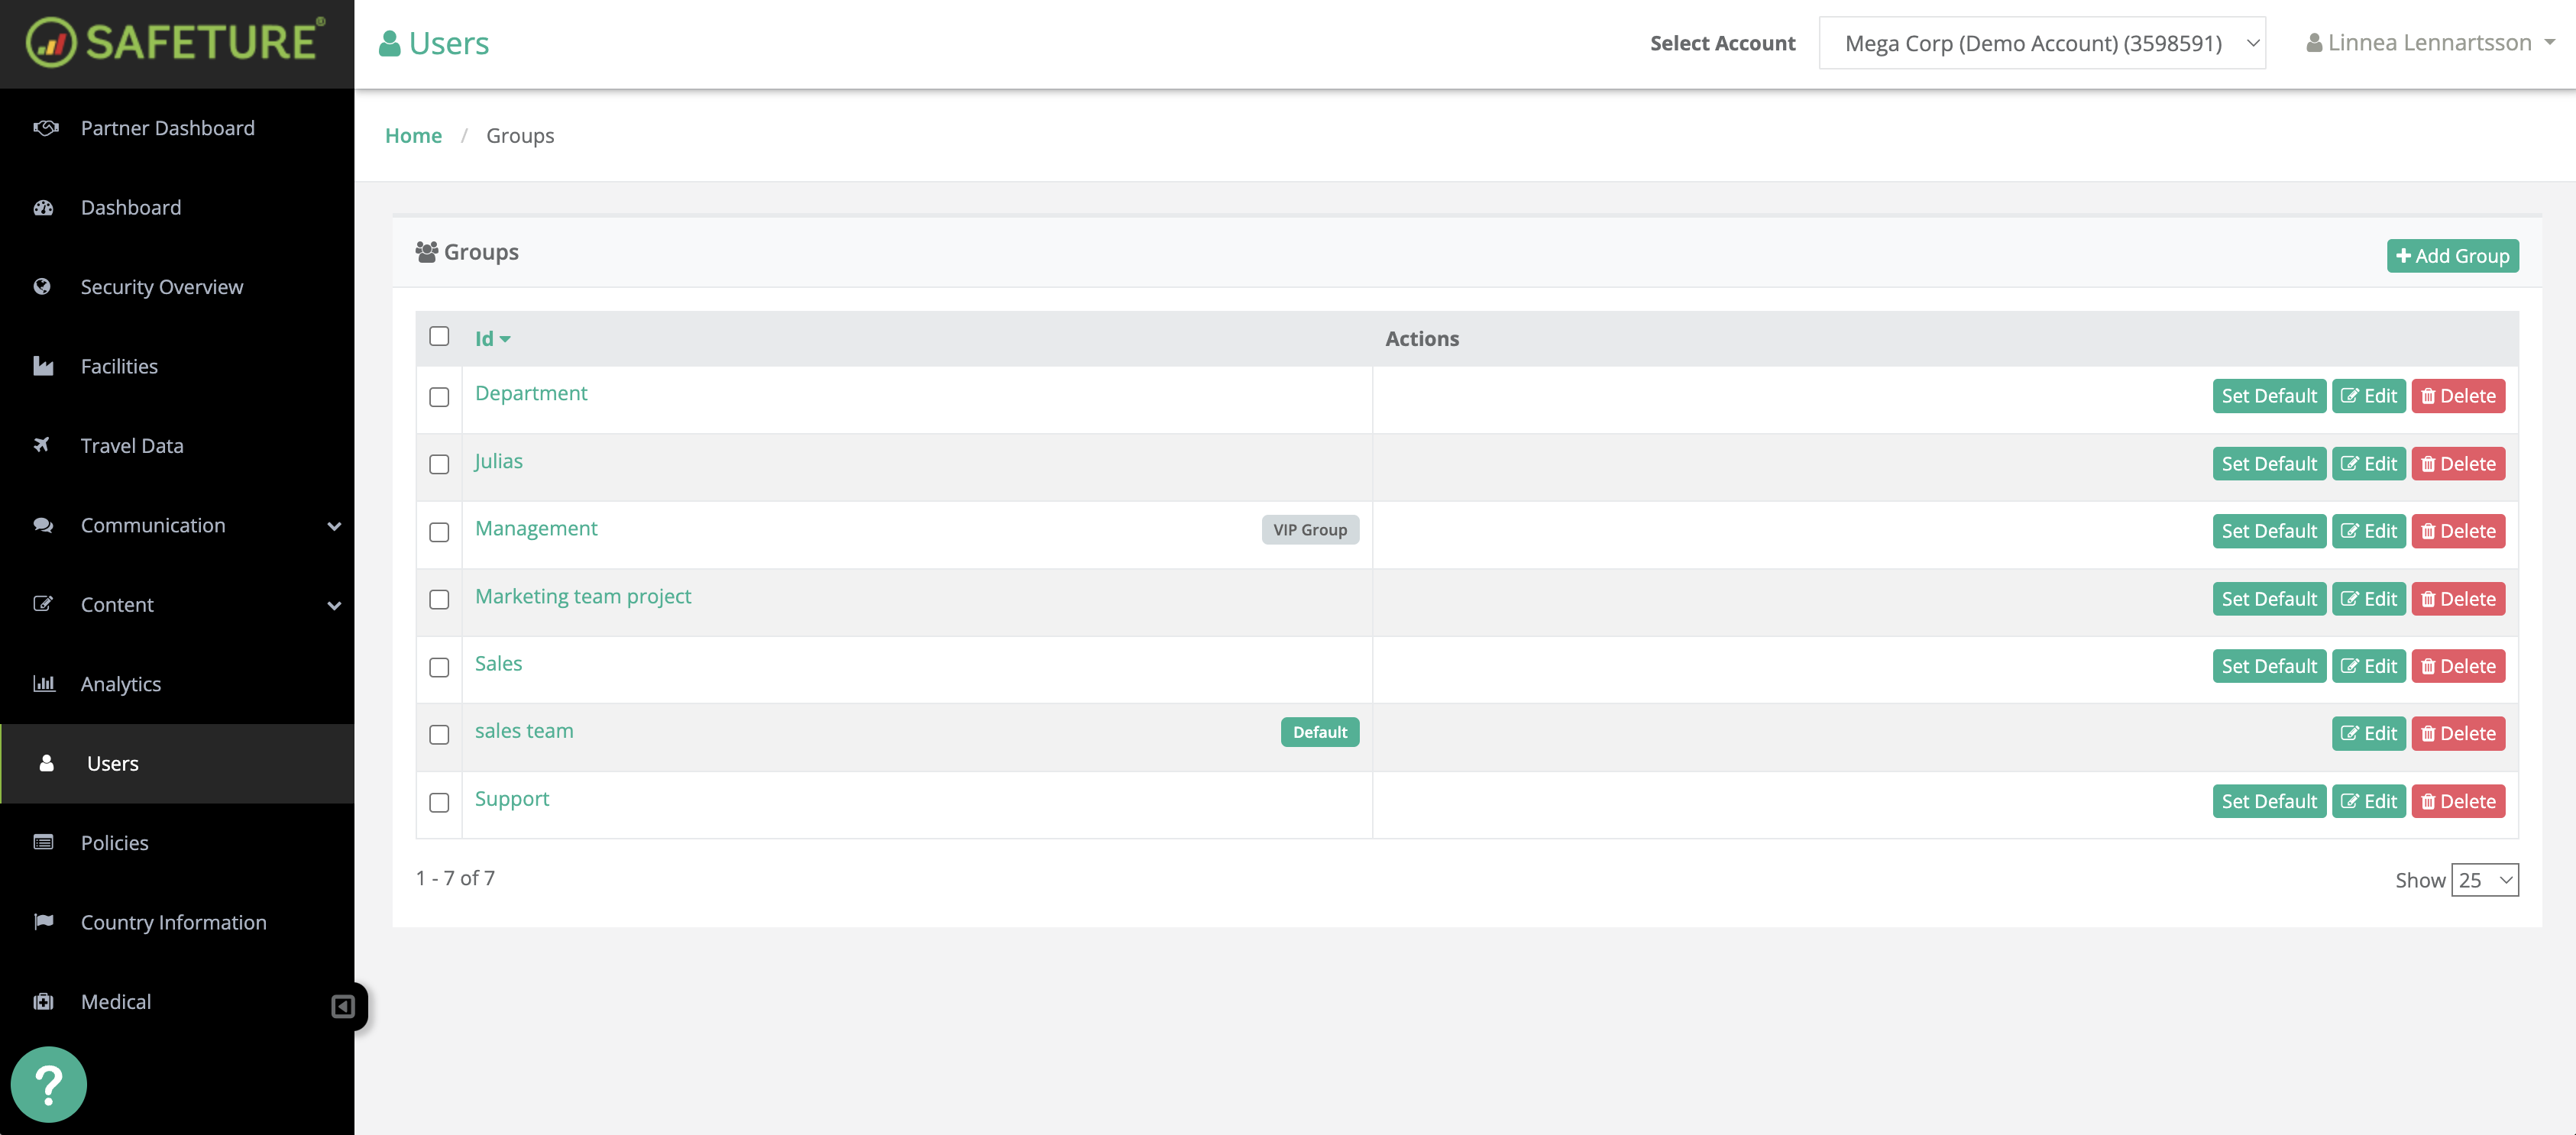Delete the Julias group
This screenshot has height=1135, width=2576.
2457,464
